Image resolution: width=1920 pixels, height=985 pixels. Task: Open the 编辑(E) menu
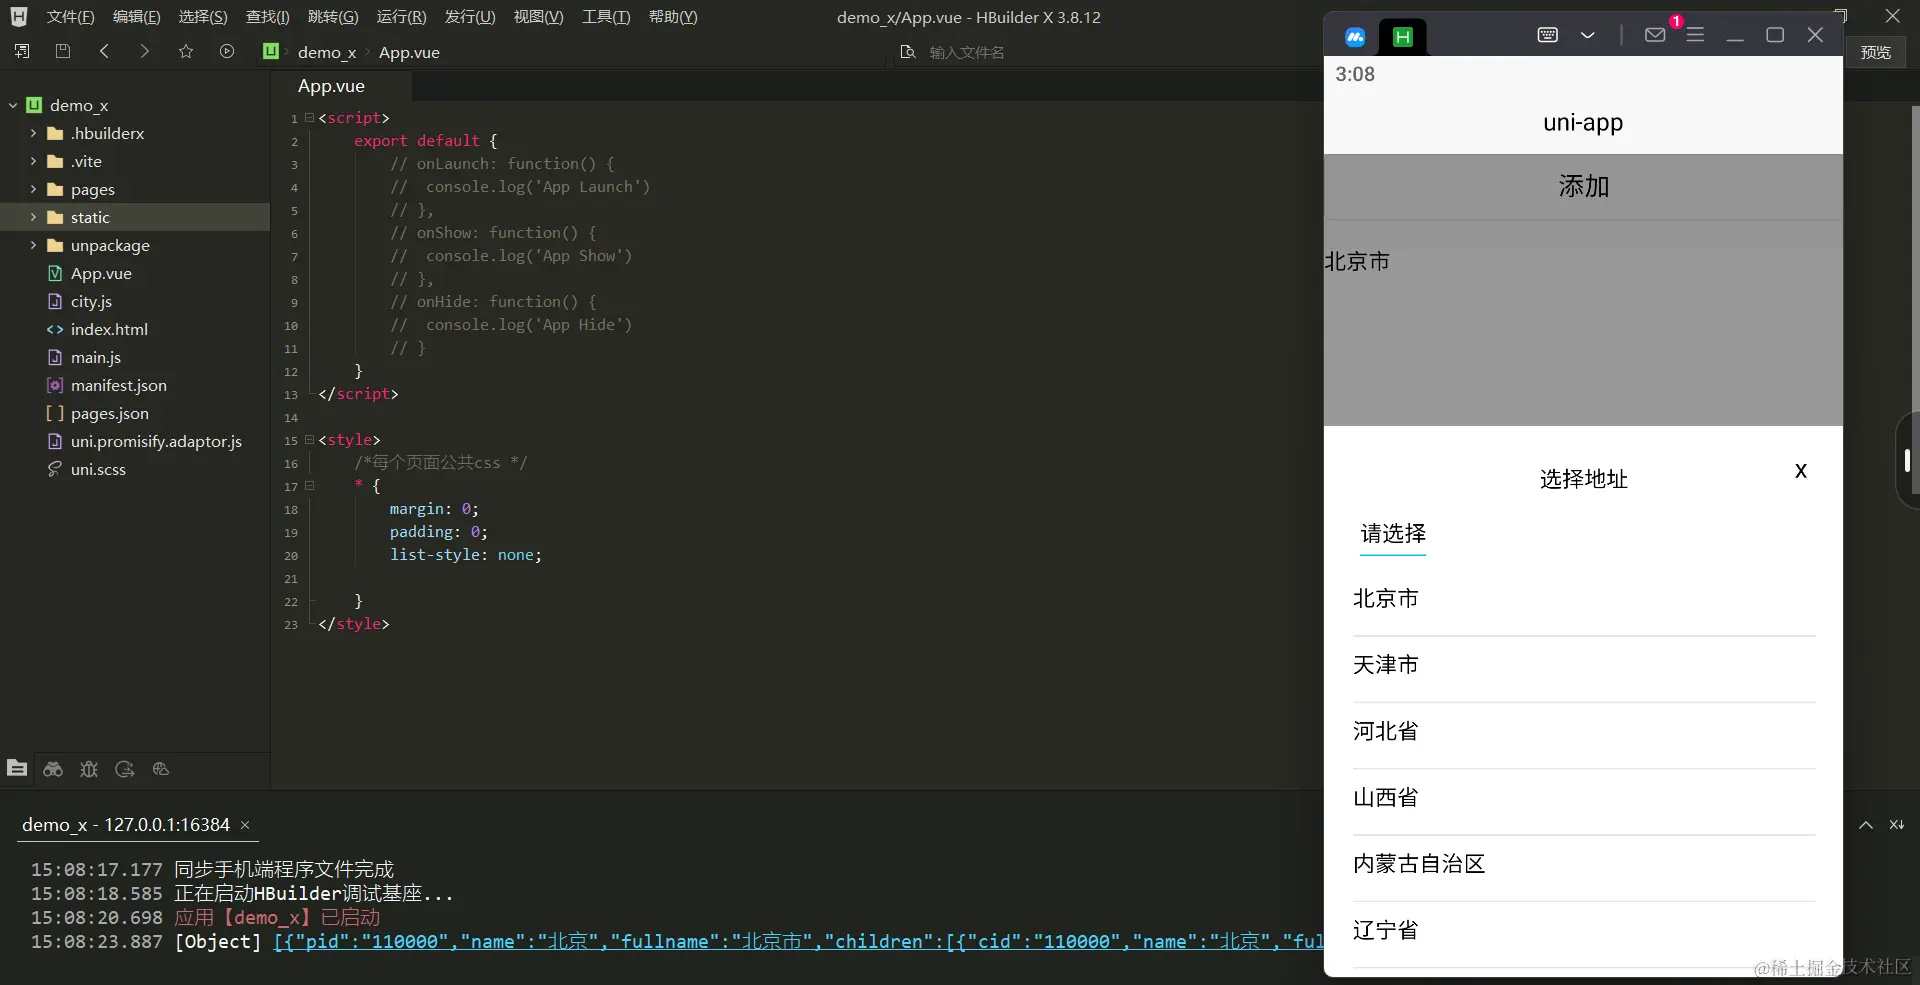click(136, 17)
